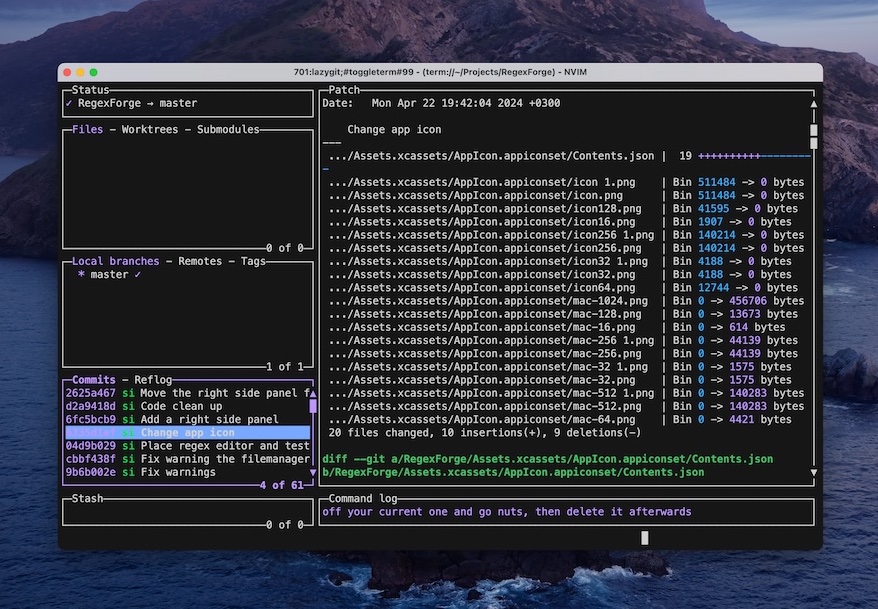Click the Patch panel scroll down arrow
This screenshot has height=609, width=878.
(814, 473)
